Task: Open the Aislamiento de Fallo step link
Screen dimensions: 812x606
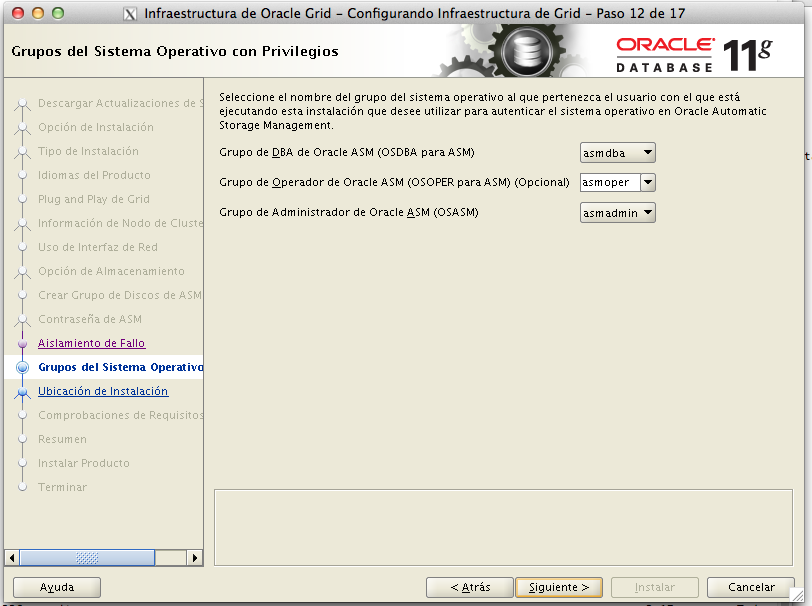Action: tap(91, 343)
